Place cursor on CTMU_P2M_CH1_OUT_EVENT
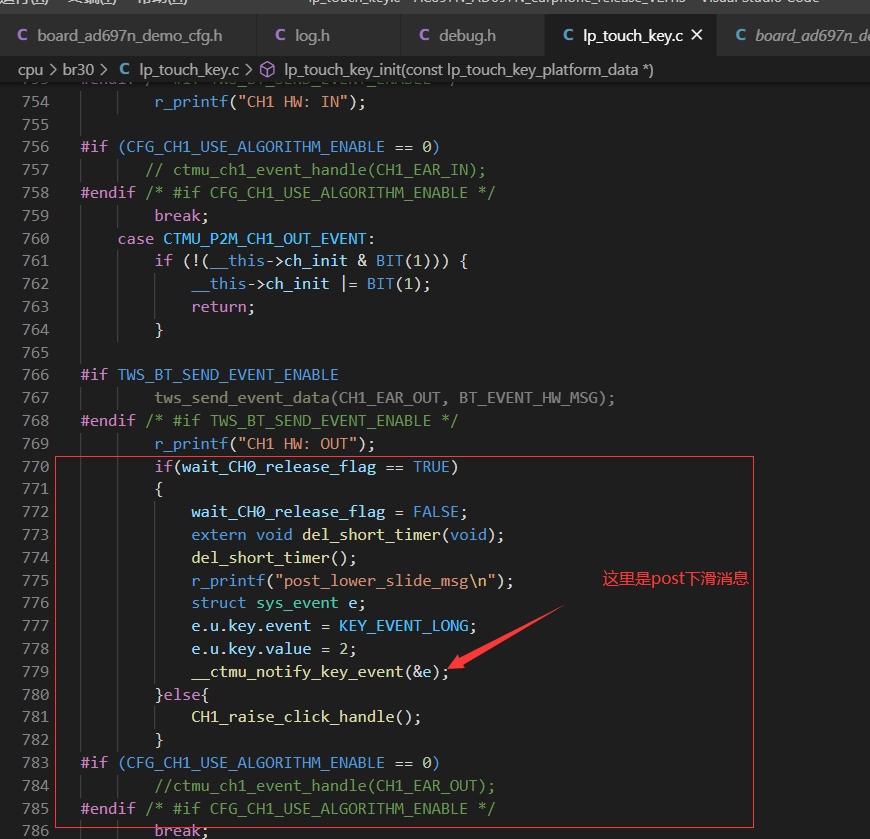Viewport: 870px width, 839px height. coord(265,239)
